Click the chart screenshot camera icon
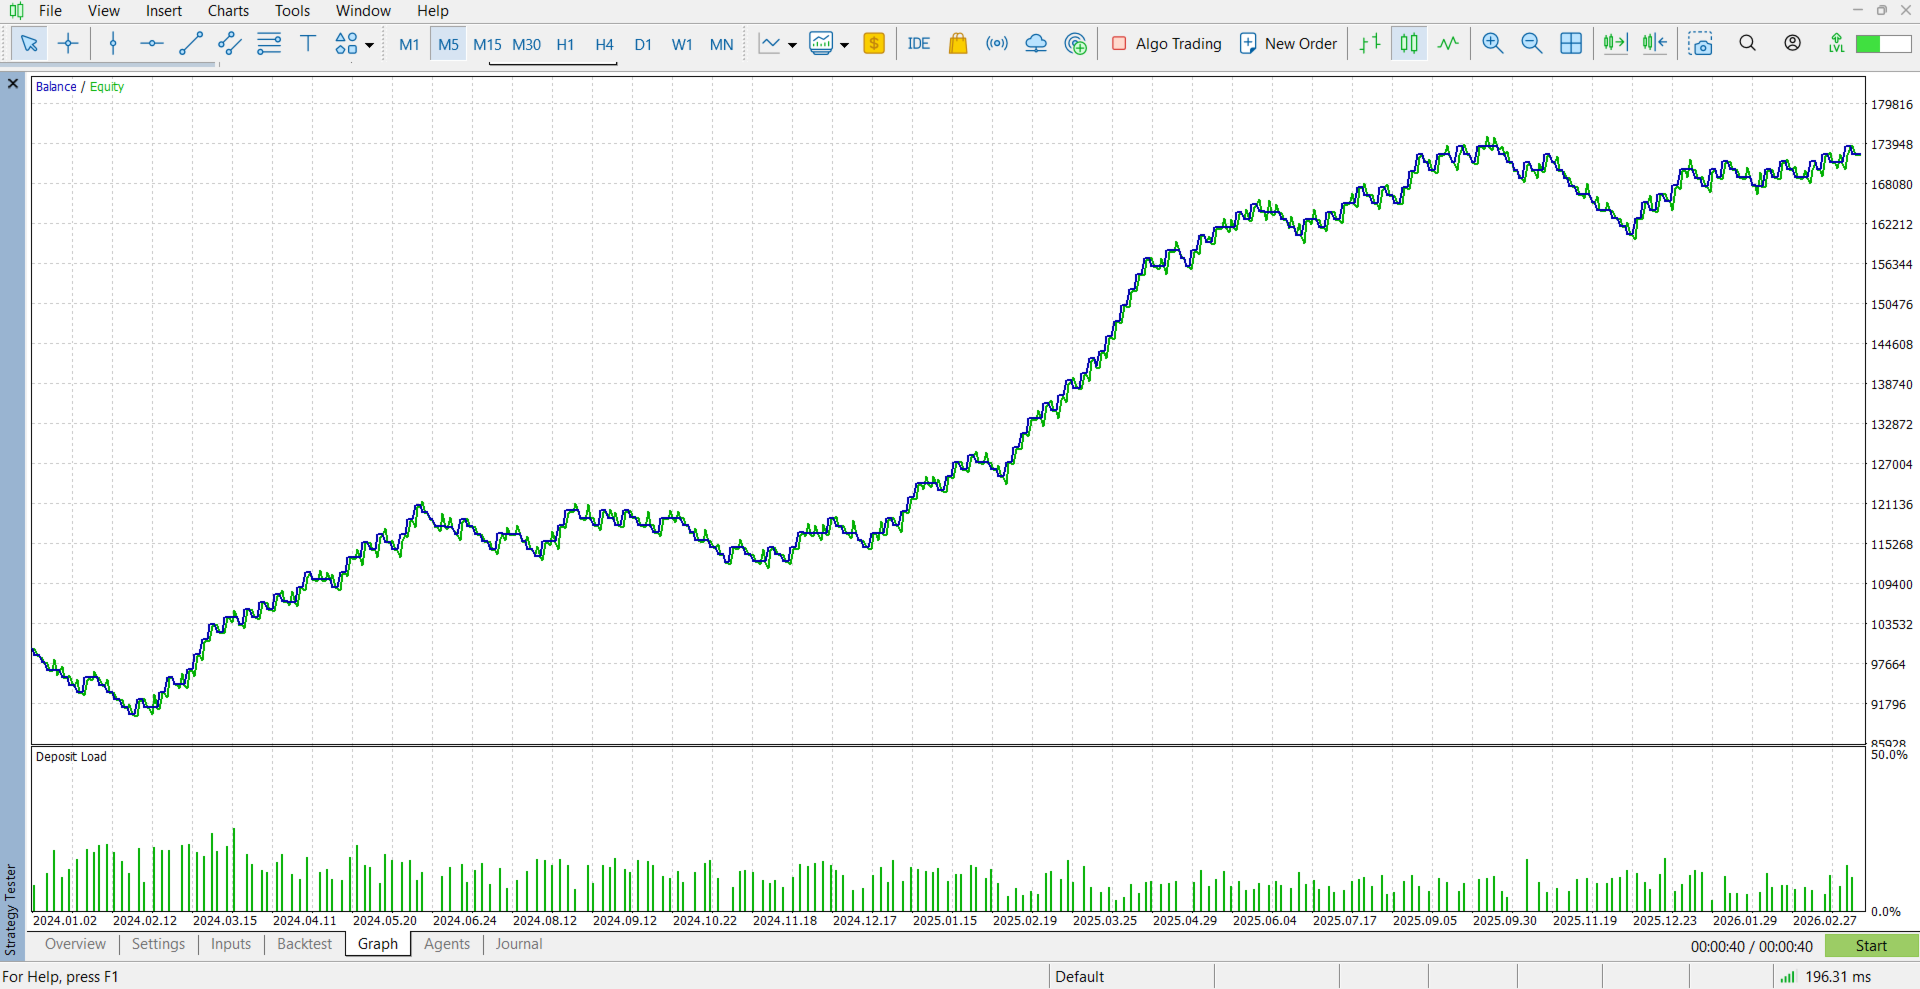1920x989 pixels. click(1701, 43)
